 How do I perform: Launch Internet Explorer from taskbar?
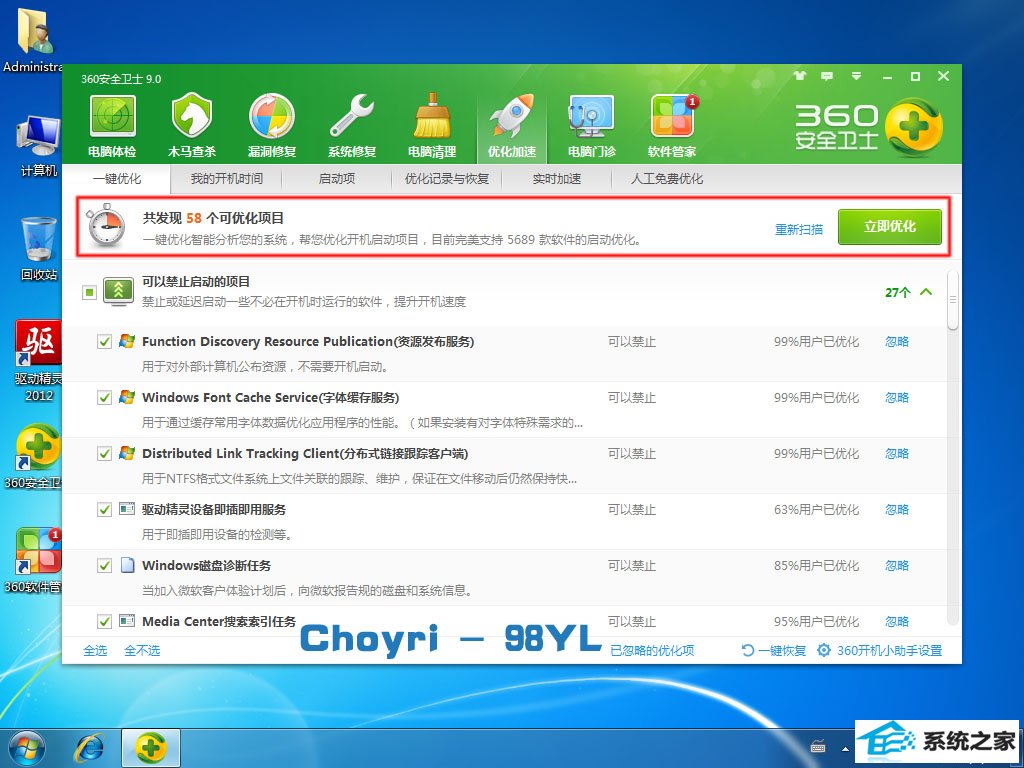point(89,748)
